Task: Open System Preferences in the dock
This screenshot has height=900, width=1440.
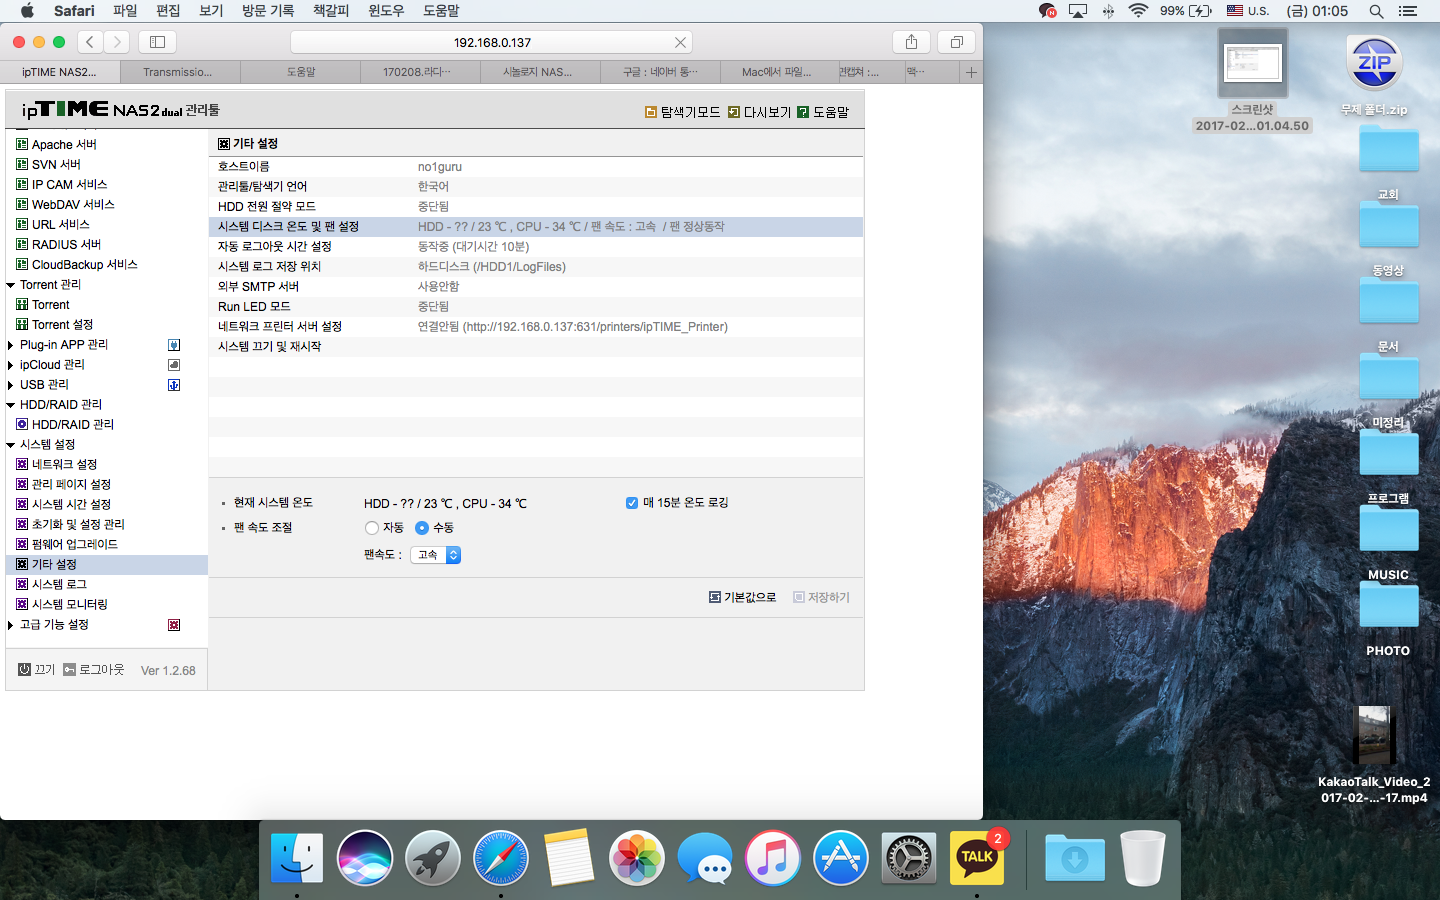Action: coord(909,858)
